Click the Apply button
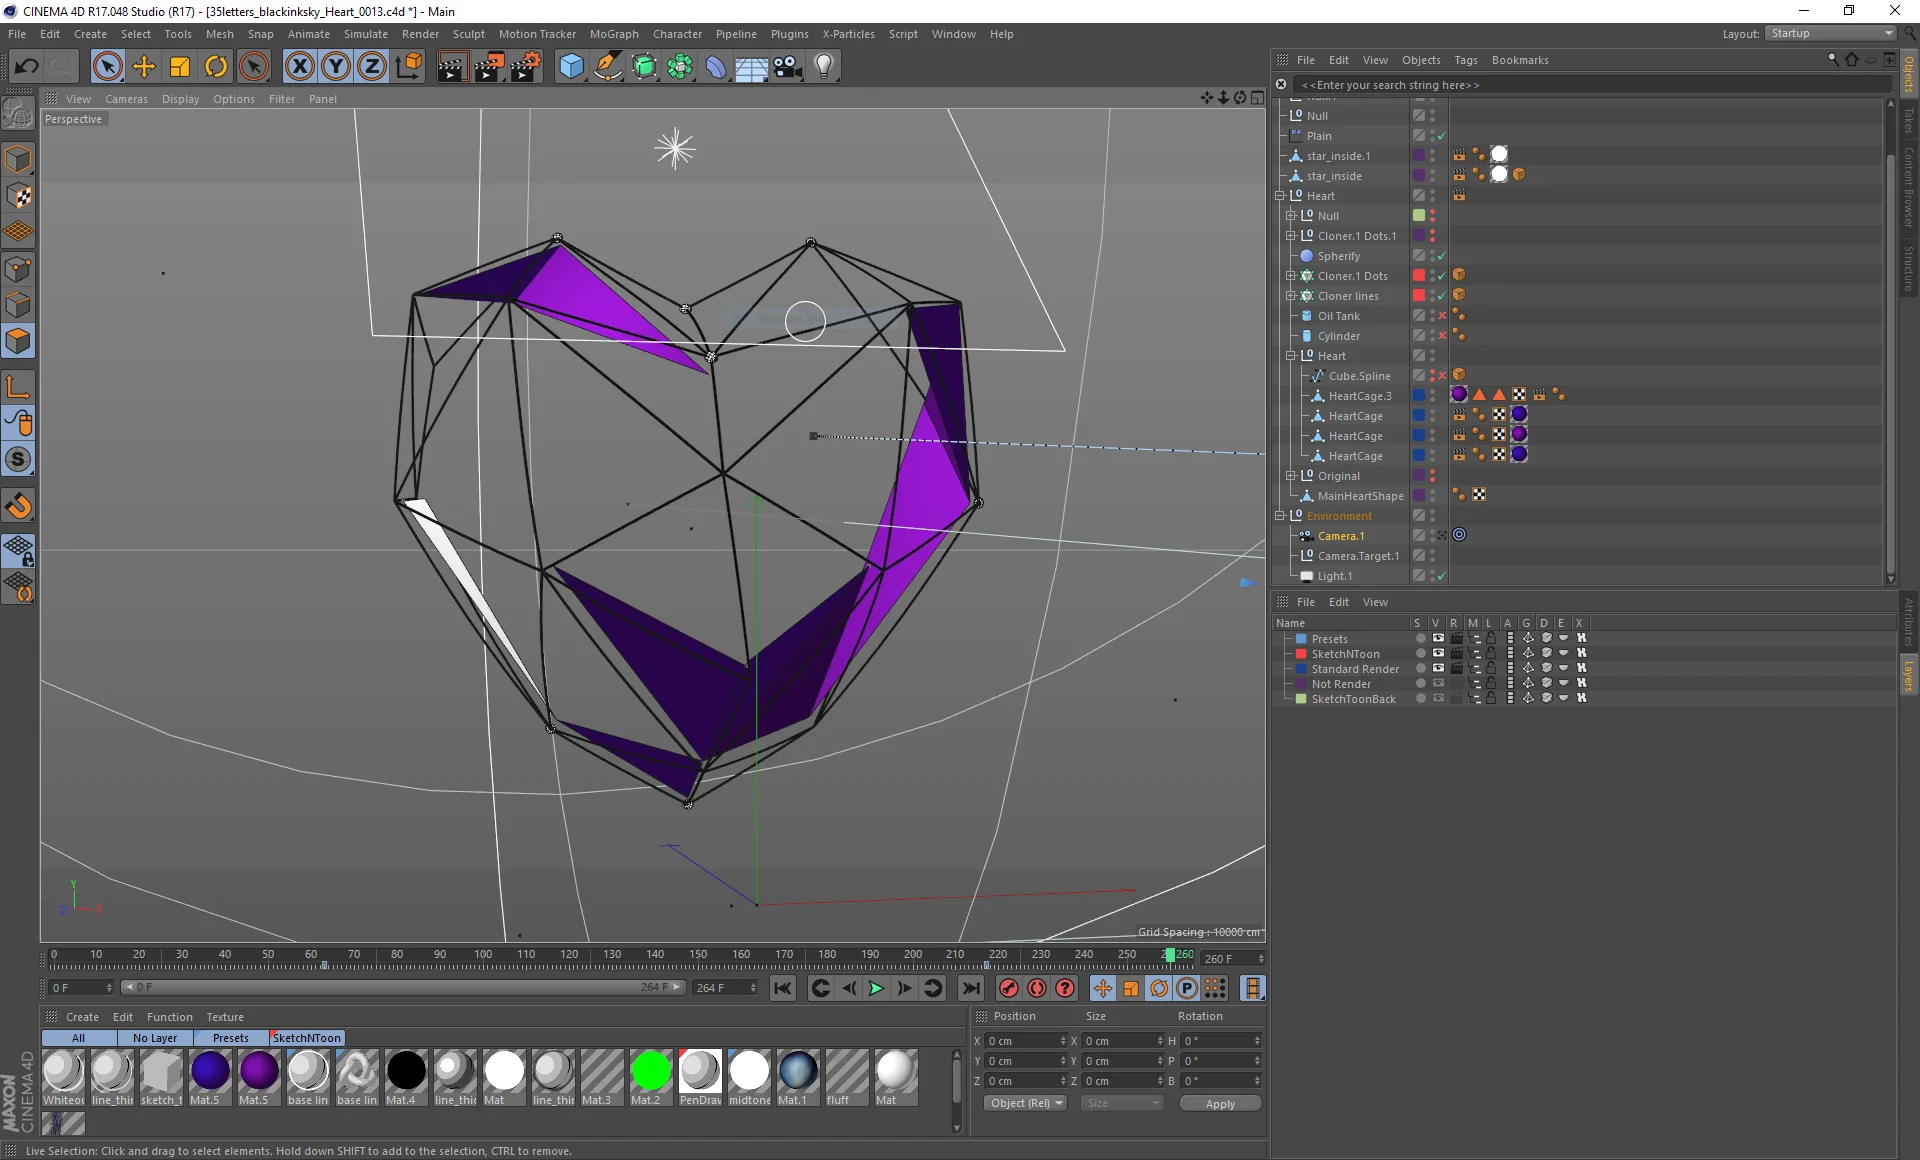Image resolution: width=1920 pixels, height=1160 pixels. (1219, 1104)
